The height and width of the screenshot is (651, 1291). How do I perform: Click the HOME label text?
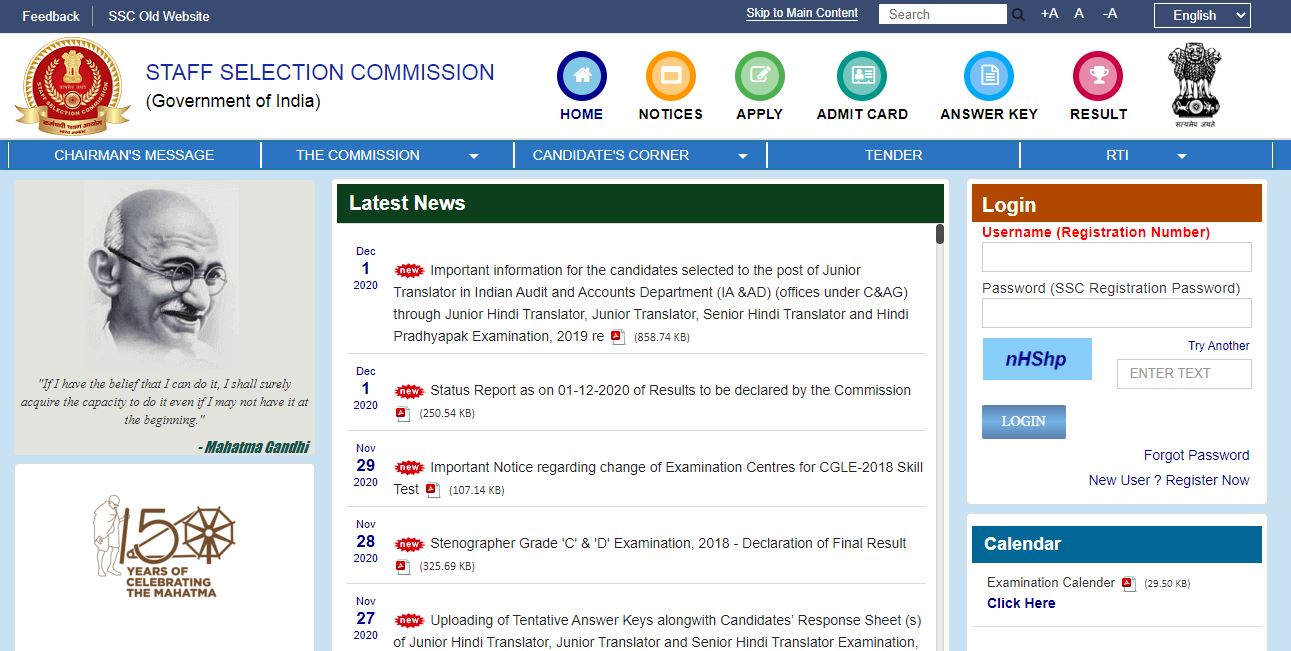pyautogui.click(x=582, y=114)
